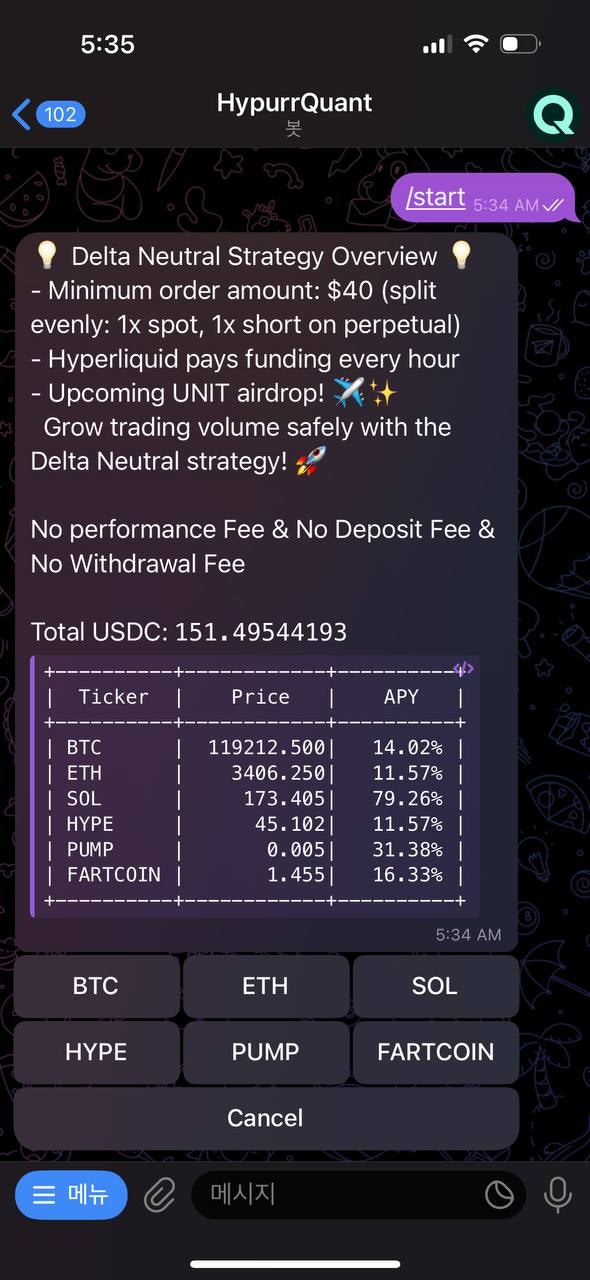The width and height of the screenshot is (590, 1280).
Task: Tap the hamburger icon in the 메뉴 button
Action: 44,1194
